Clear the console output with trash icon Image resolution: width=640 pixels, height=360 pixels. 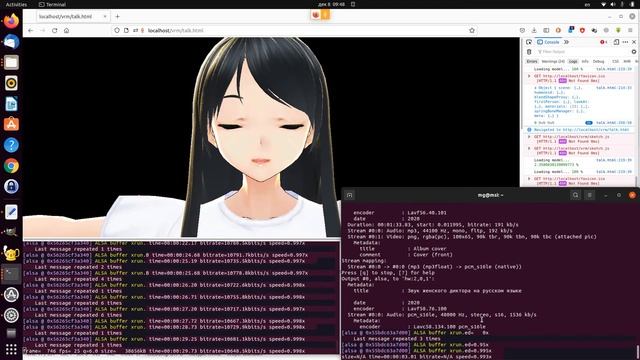pos(529,52)
